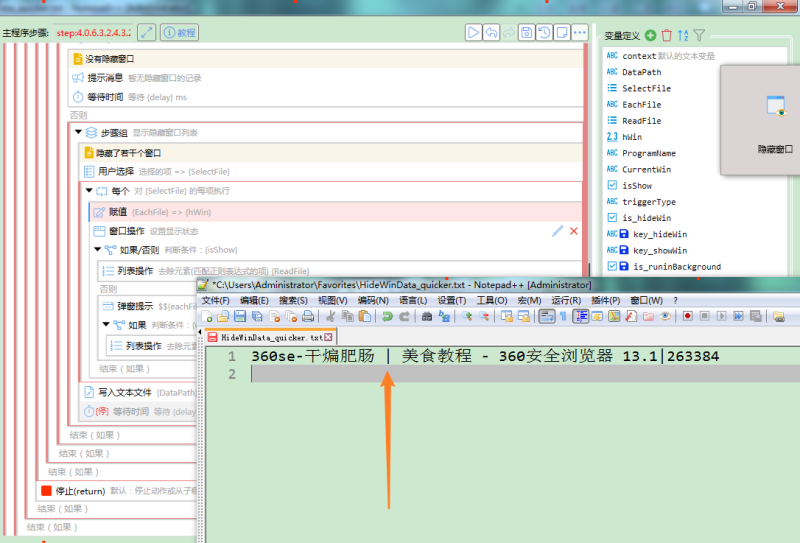Add a new variable with green plus
This screenshot has height=543, width=800.
(x=650, y=35)
